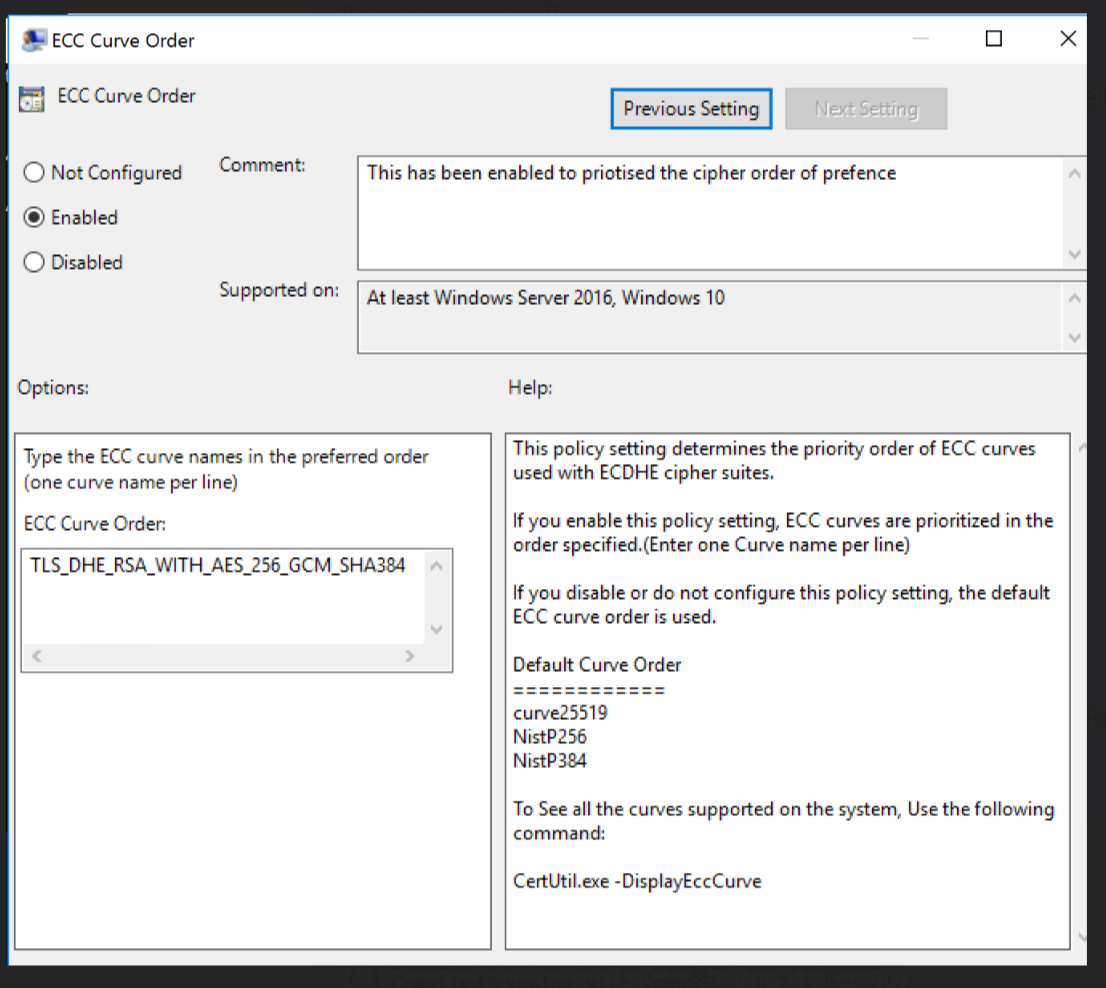Minimize the ECC Curve Order window
This screenshot has width=1106, height=988.
[920, 39]
